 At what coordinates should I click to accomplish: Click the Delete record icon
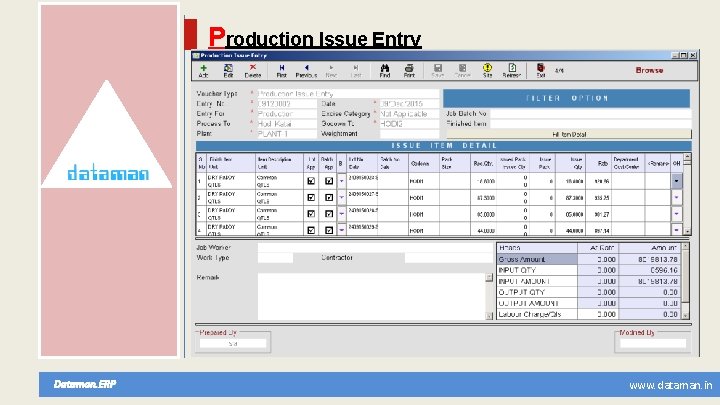click(253, 71)
